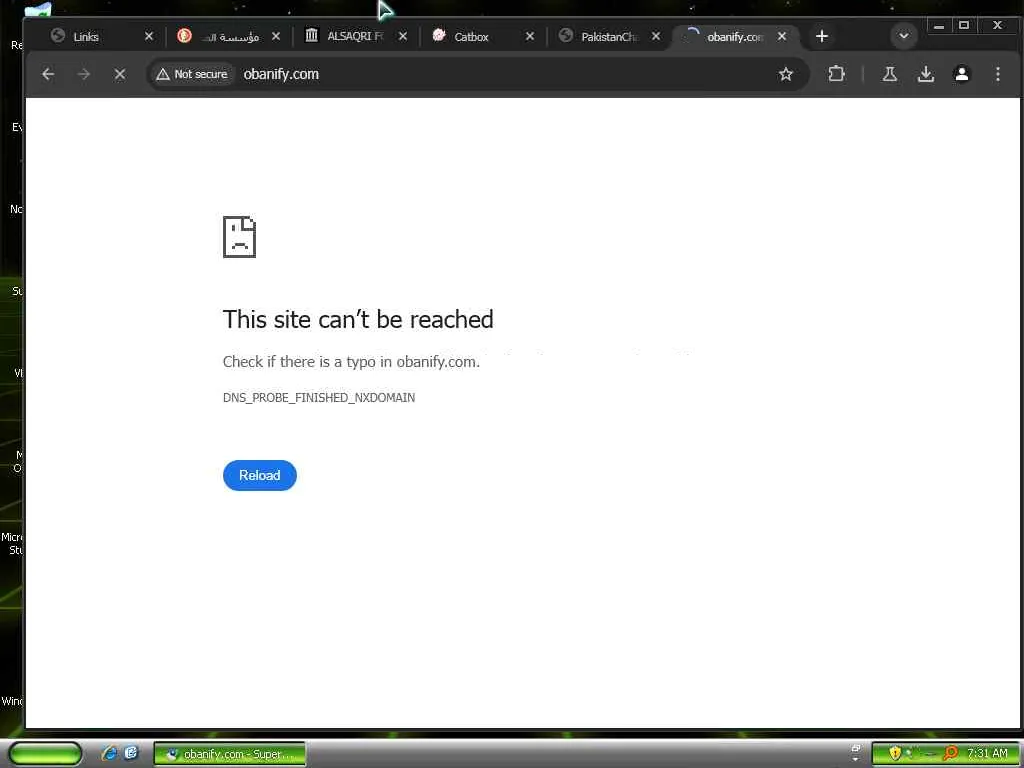Click the 'This site can't be reached' heading

click(358, 319)
